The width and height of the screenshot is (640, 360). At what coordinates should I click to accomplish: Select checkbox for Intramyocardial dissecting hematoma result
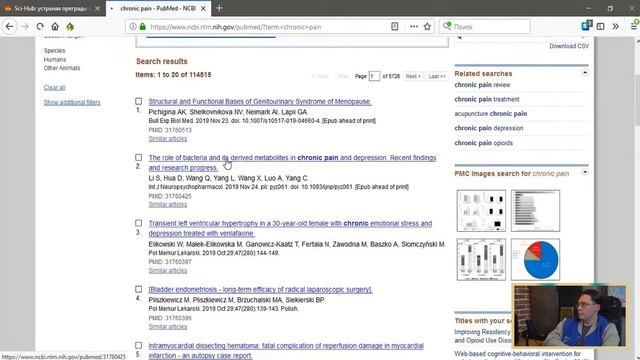point(139,346)
